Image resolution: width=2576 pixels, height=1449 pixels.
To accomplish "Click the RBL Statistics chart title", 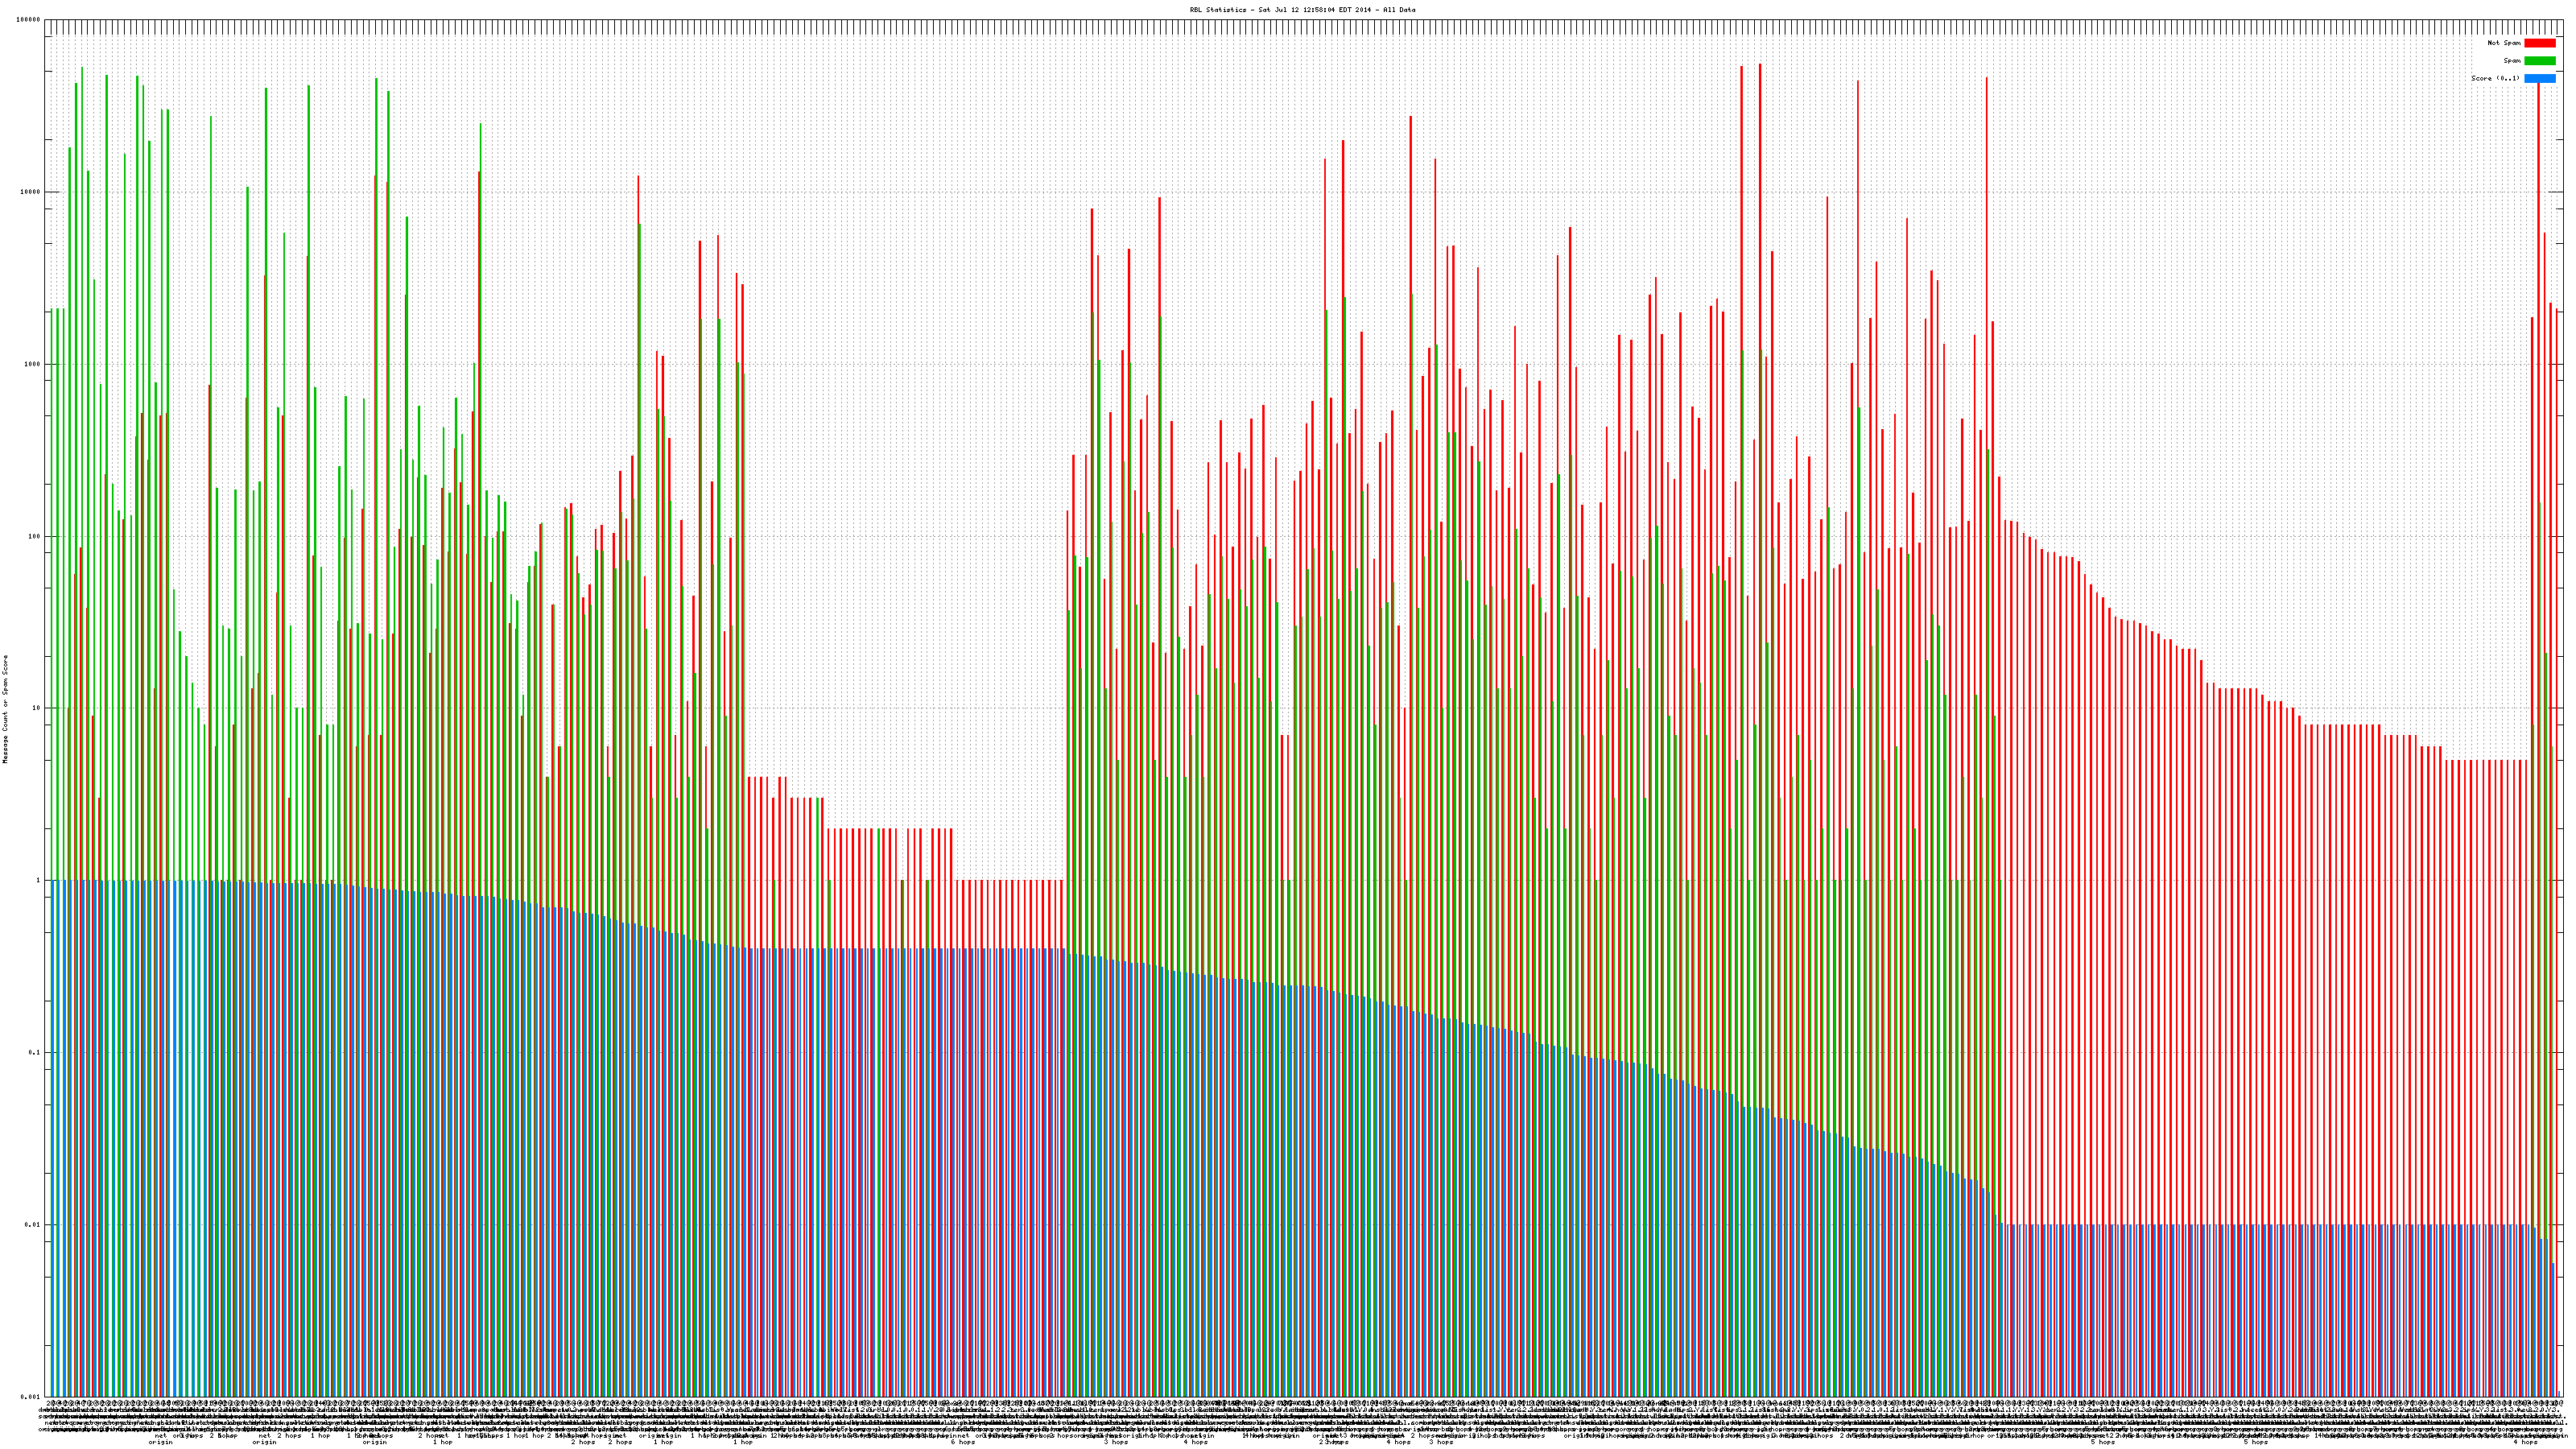I will pos(1302,10).
